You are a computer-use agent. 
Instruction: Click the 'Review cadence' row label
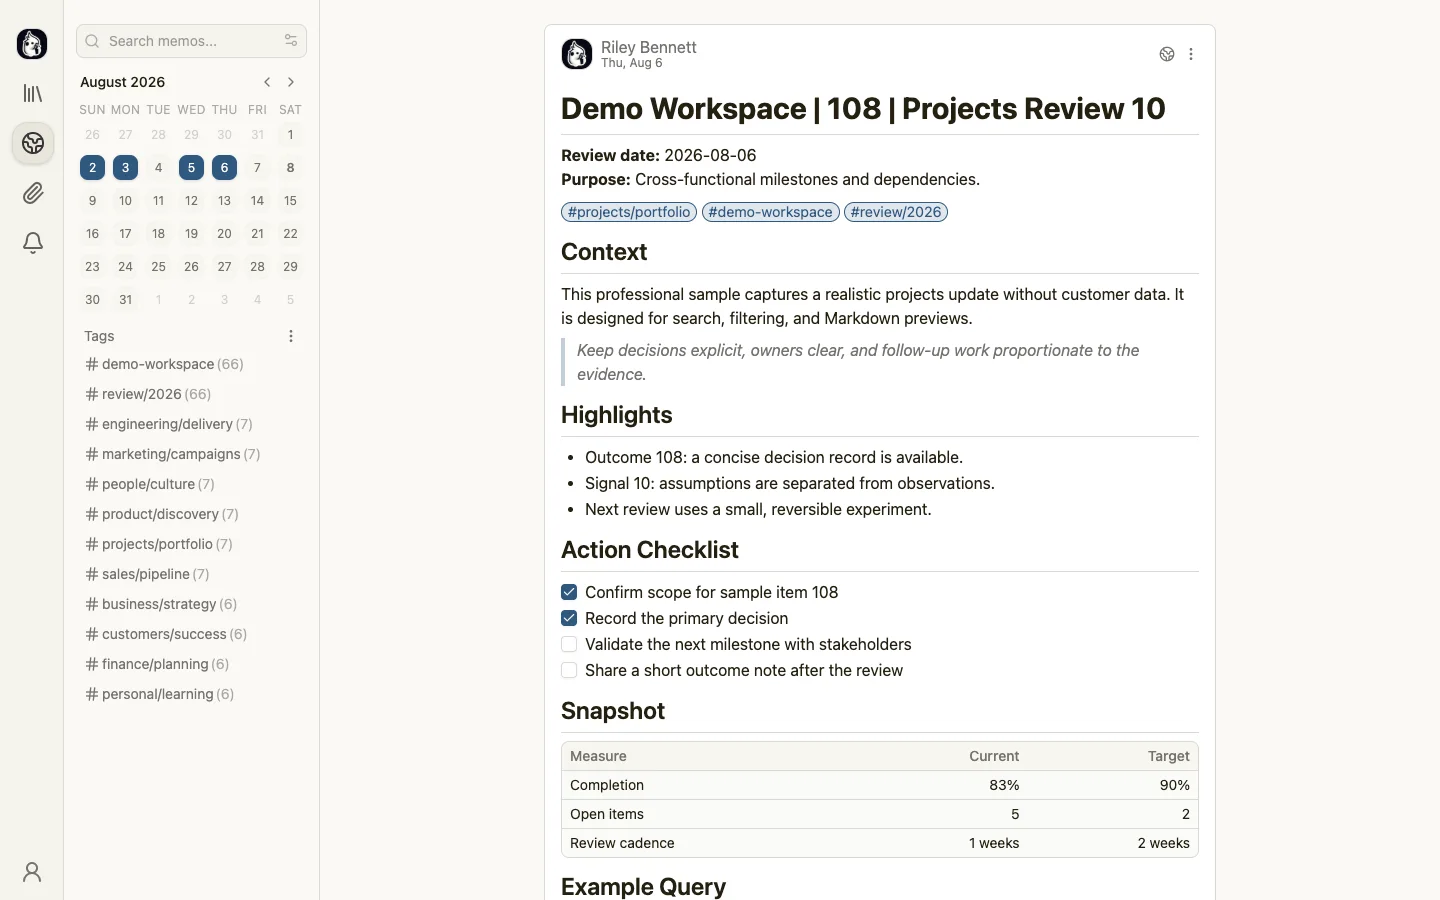622,843
